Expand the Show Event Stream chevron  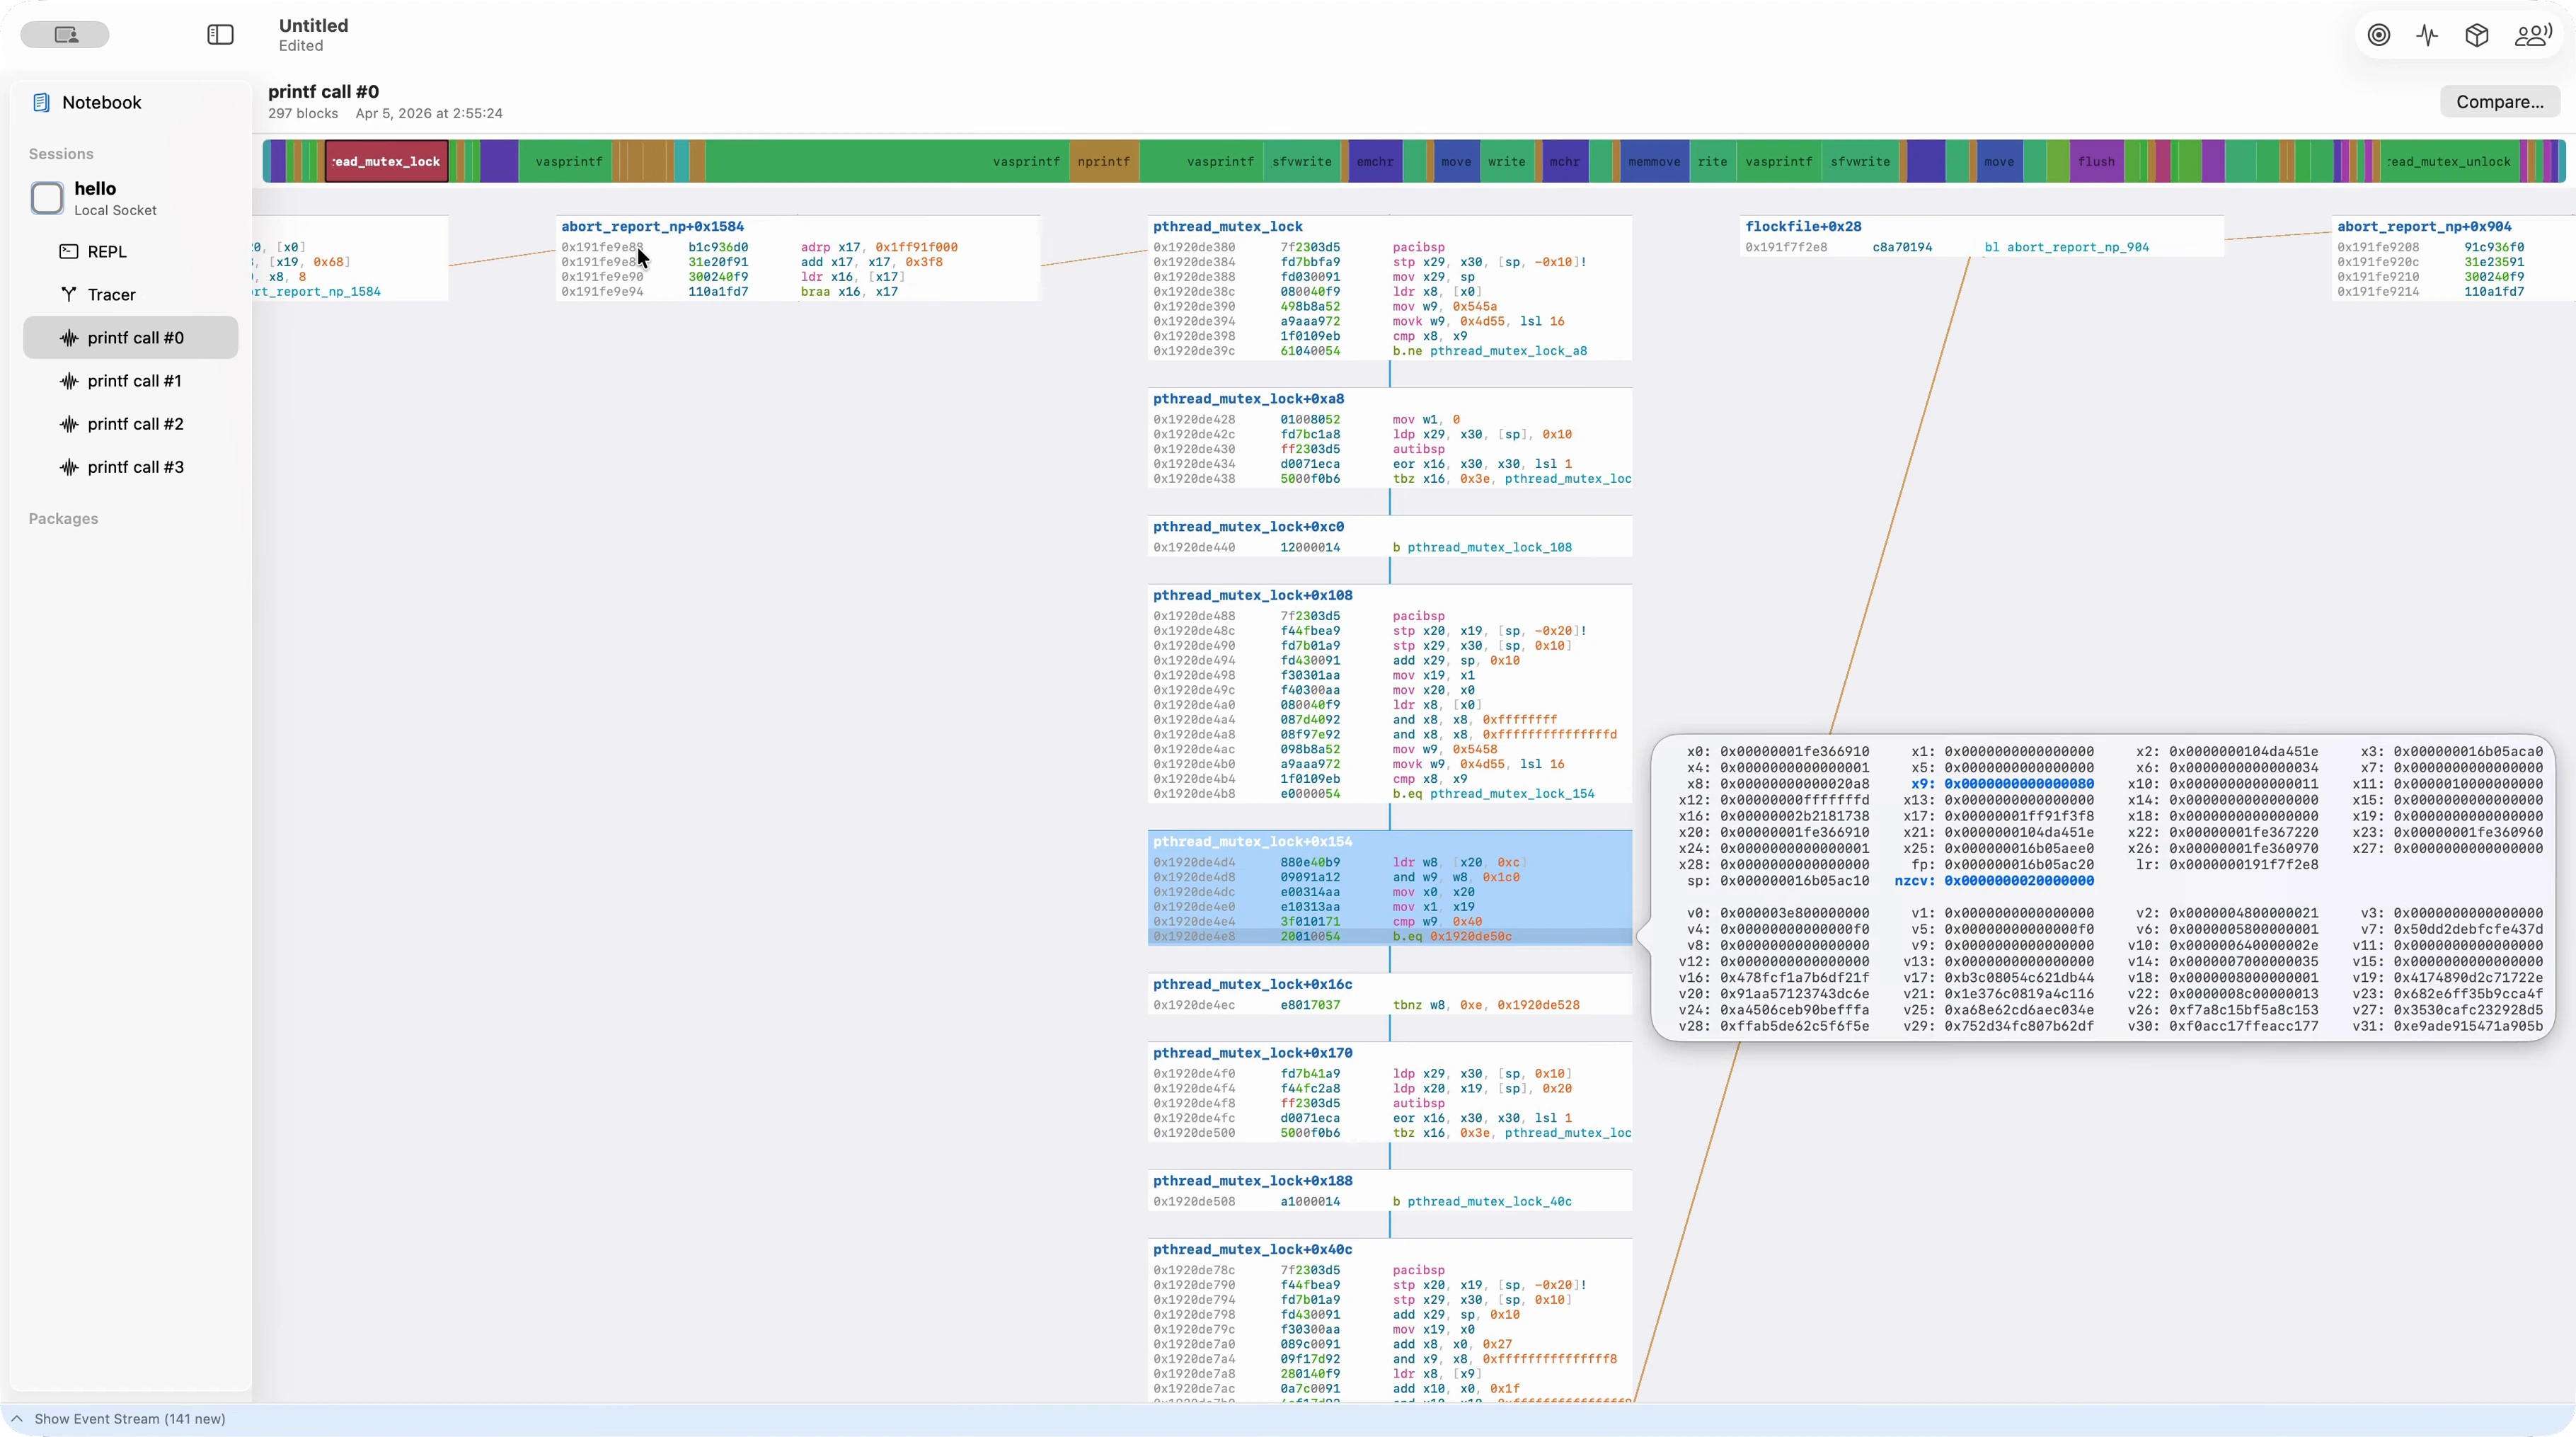pyautogui.click(x=17, y=1419)
